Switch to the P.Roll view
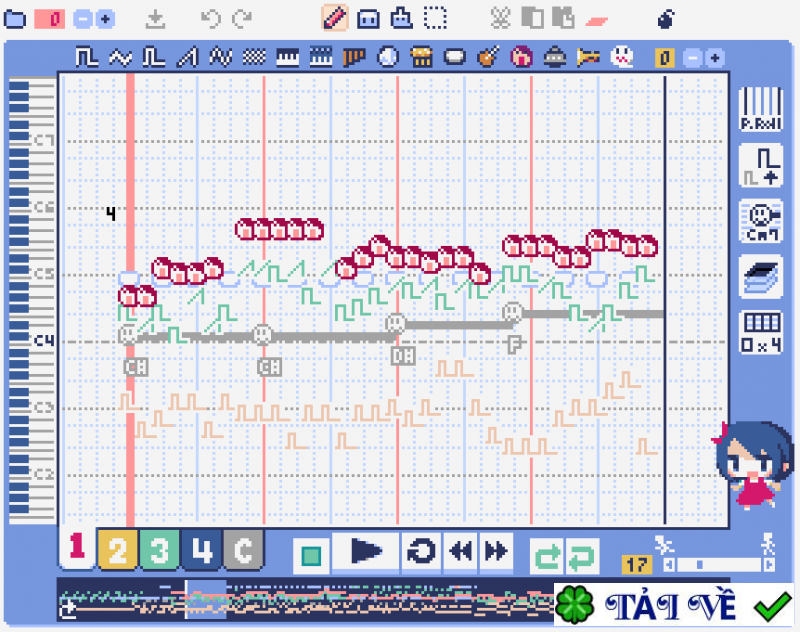The width and height of the screenshot is (800, 632). point(761,109)
